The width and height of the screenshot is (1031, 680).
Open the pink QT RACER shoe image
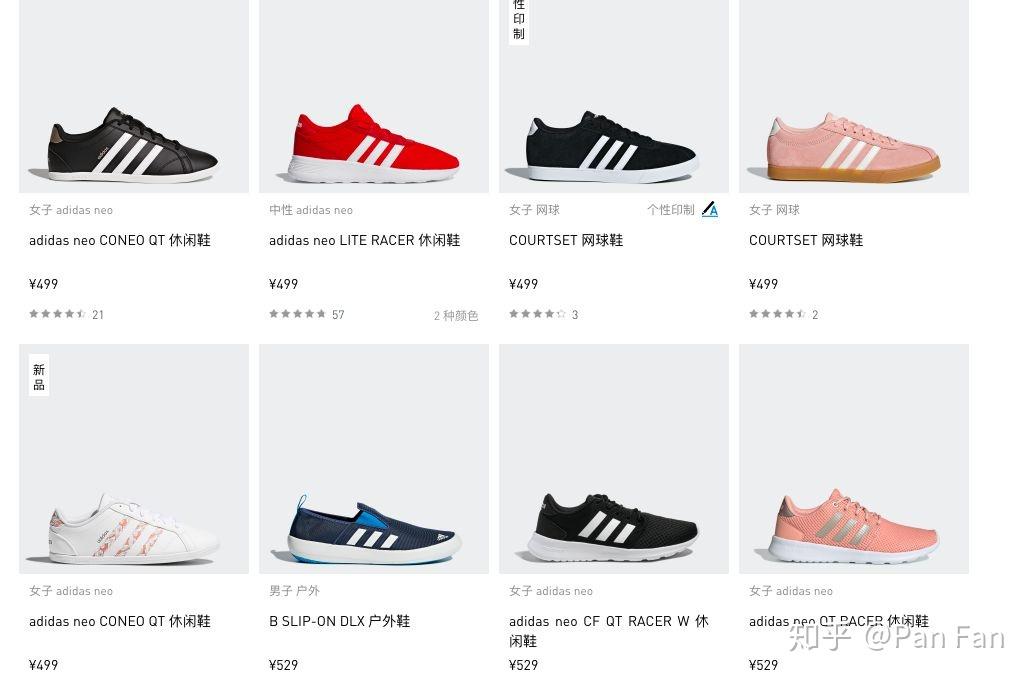point(854,459)
